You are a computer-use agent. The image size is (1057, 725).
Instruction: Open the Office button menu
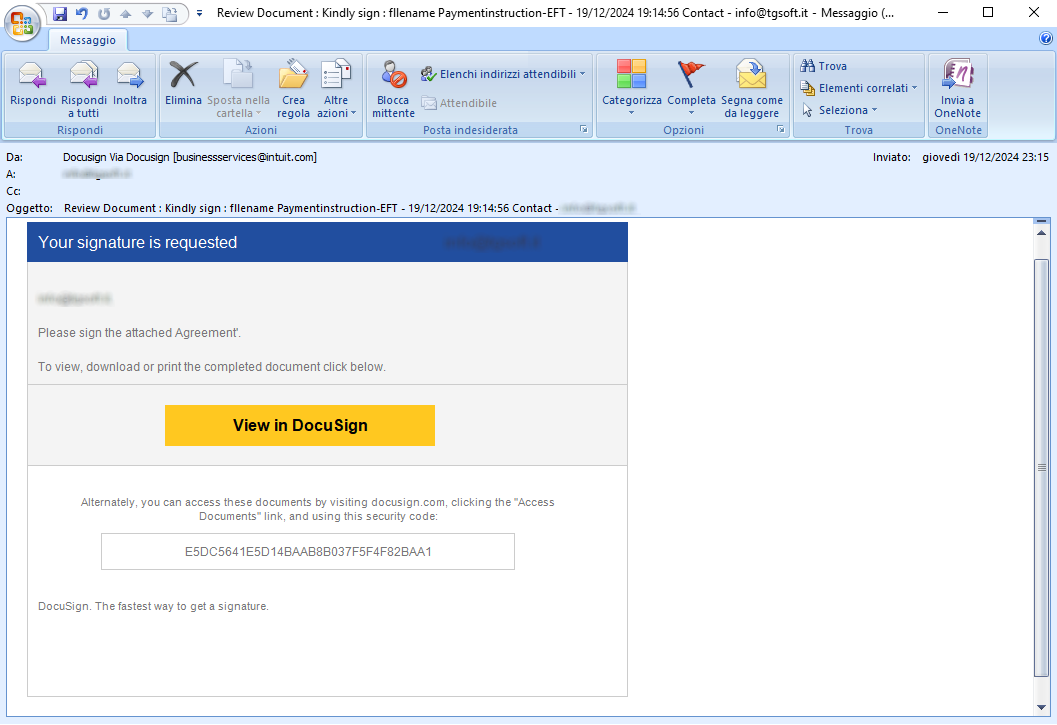point(22,22)
